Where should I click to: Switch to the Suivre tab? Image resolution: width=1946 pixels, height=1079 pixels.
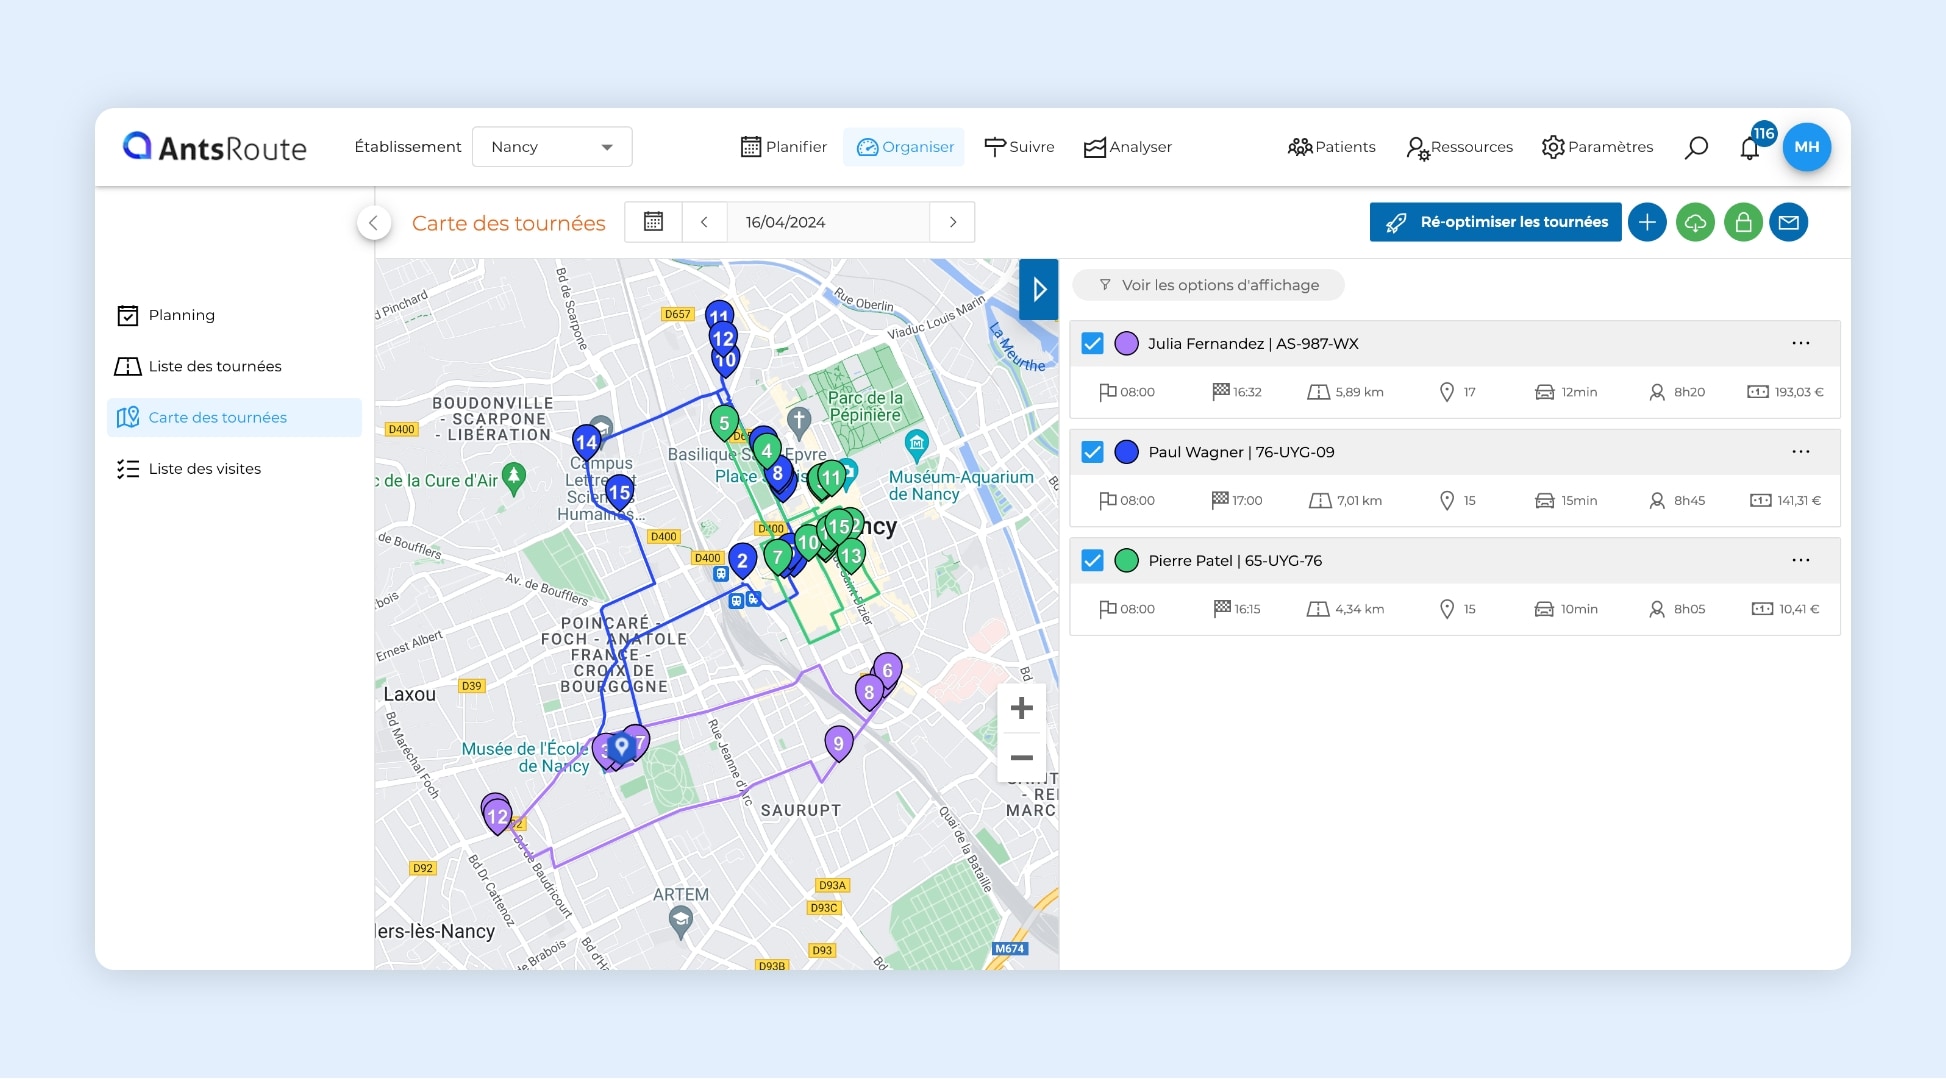coord(1019,147)
